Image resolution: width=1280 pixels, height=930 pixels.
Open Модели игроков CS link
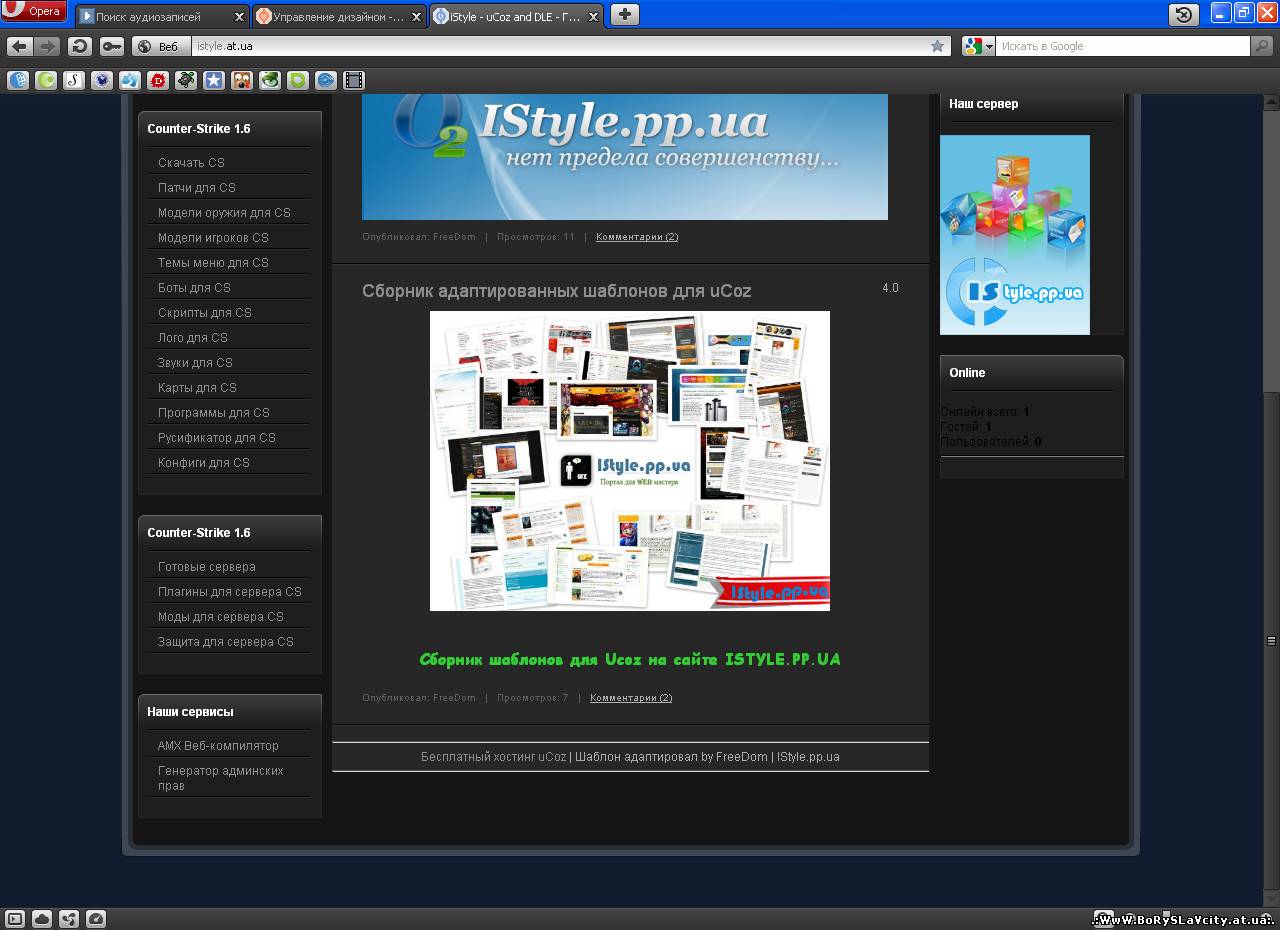tap(213, 238)
